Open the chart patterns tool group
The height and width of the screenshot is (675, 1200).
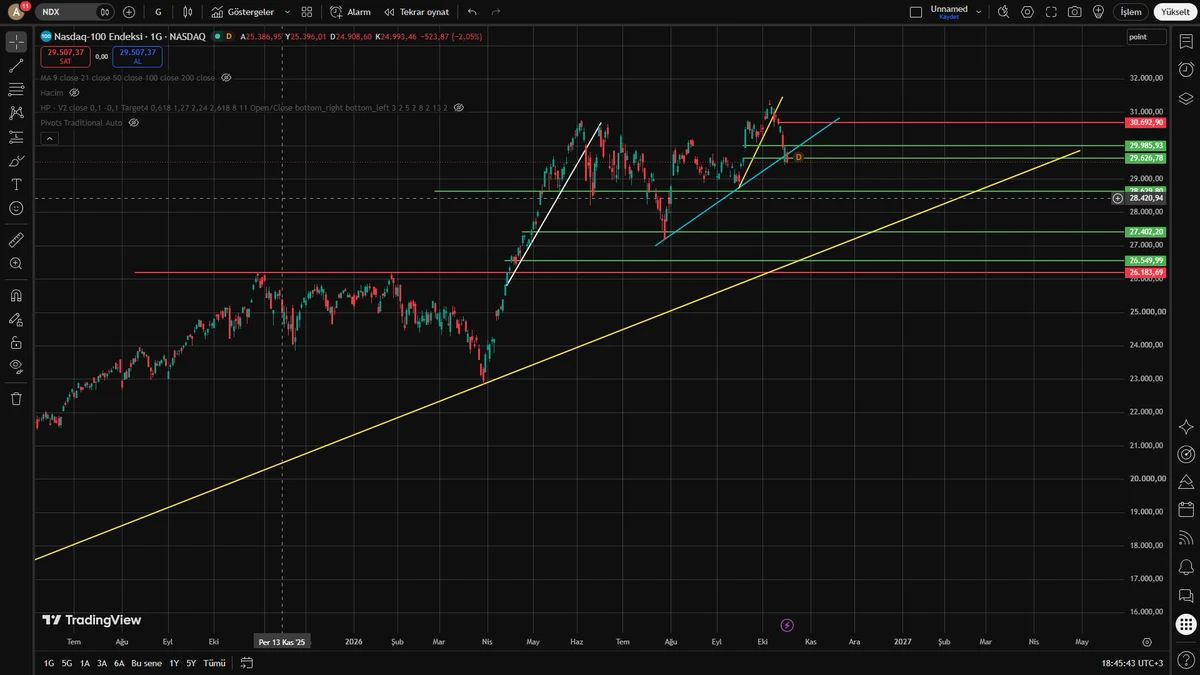tap(16, 113)
